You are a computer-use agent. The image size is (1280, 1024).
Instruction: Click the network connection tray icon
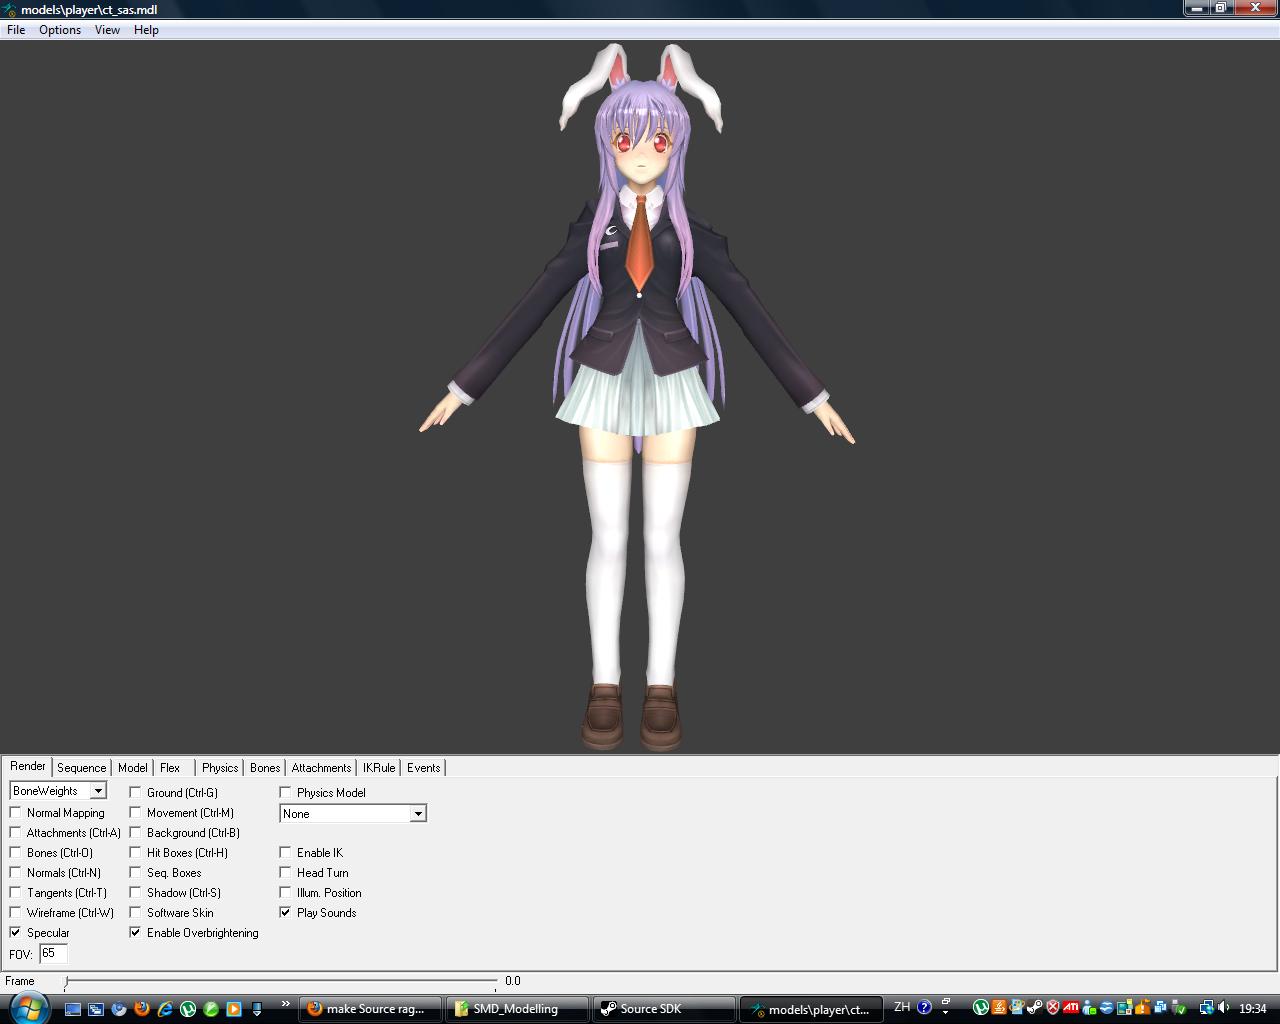(1206, 1007)
